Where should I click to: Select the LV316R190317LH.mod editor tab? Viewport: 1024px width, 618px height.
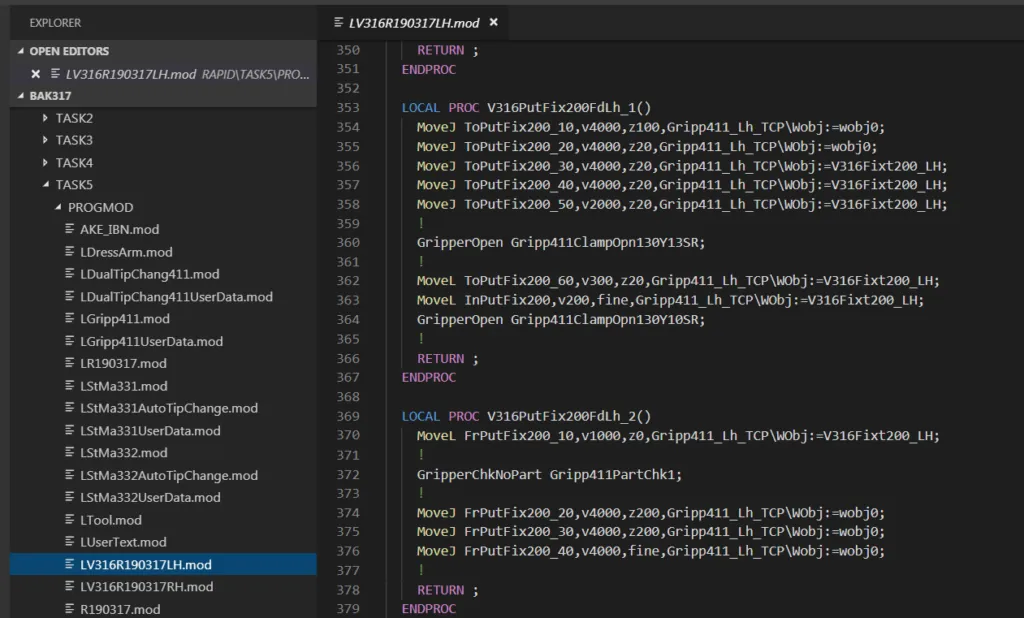point(414,23)
